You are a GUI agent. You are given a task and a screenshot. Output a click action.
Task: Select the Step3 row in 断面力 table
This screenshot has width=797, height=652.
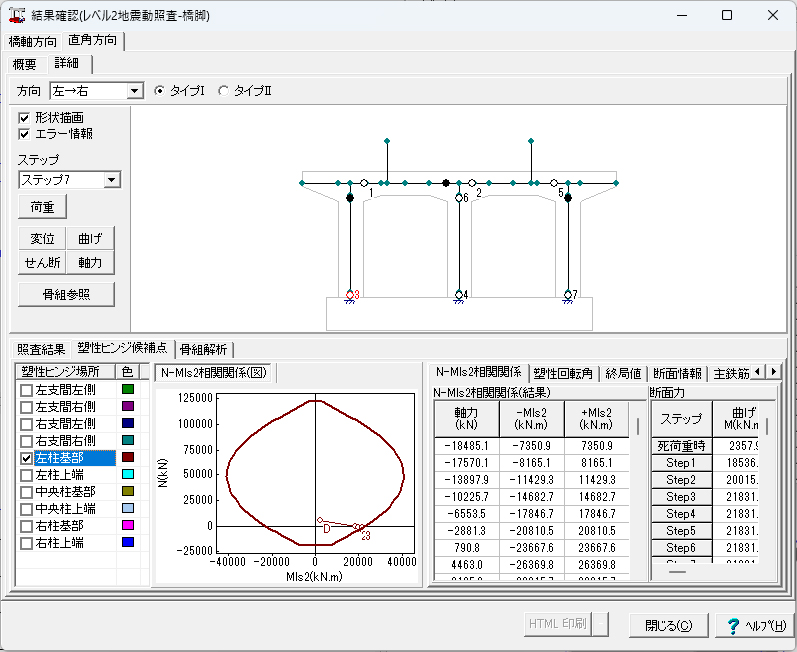pos(680,497)
